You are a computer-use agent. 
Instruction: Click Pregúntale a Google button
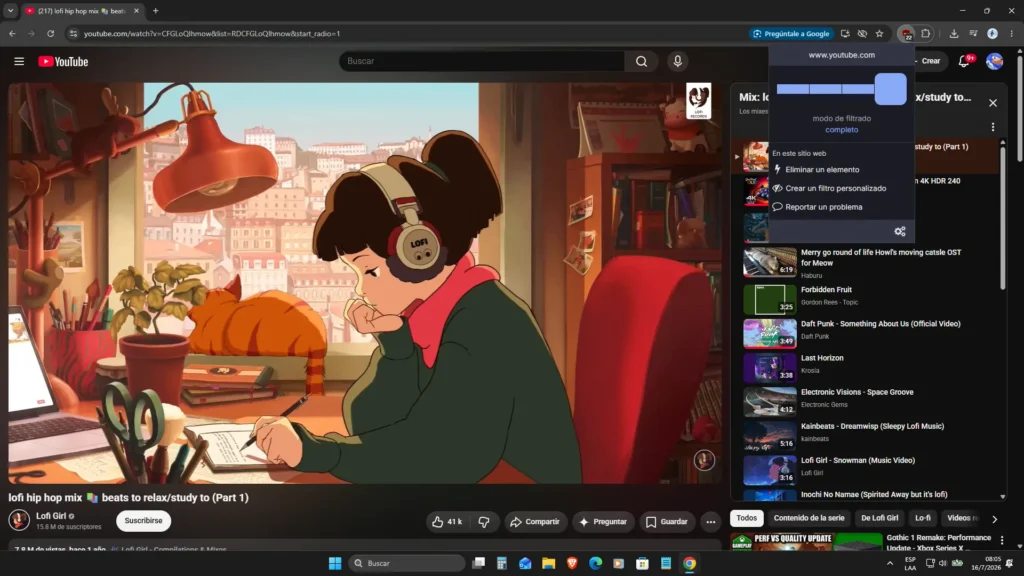pyautogui.click(x=791, y=33)
